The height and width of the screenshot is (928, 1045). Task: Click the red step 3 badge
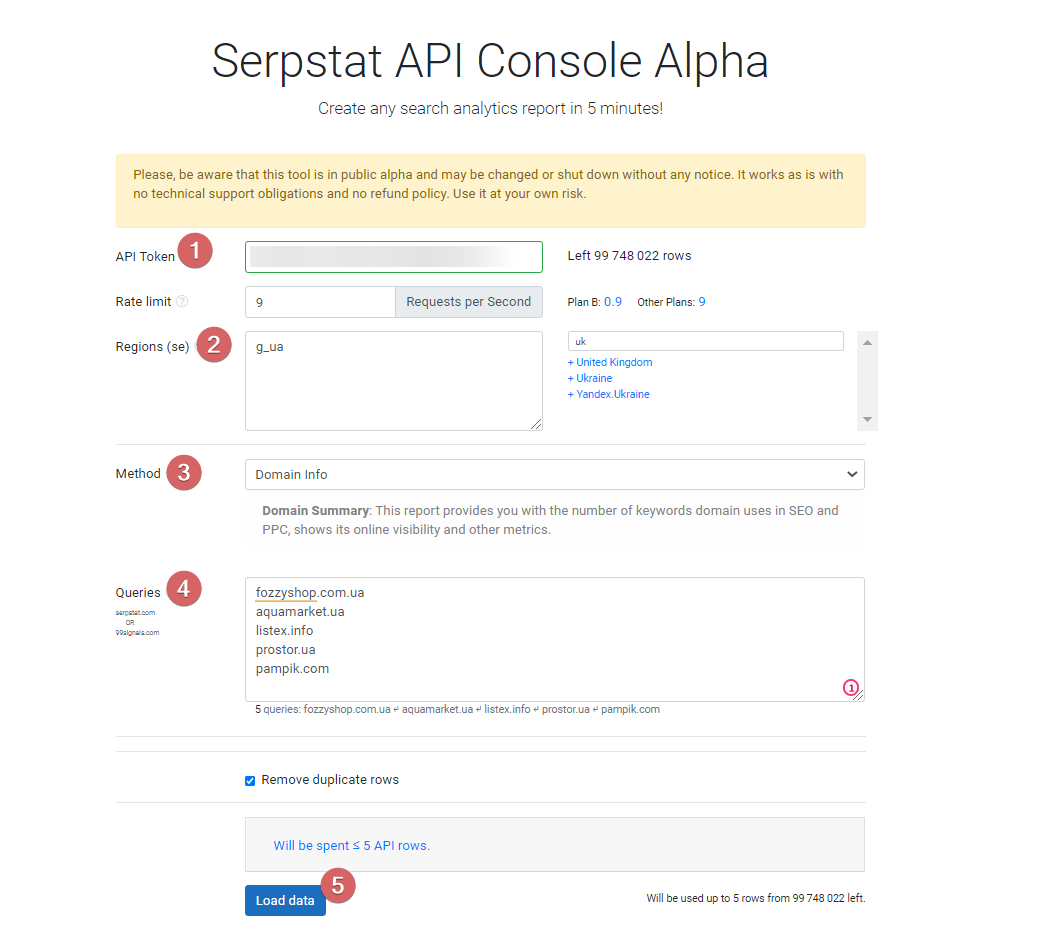point(184,472)
